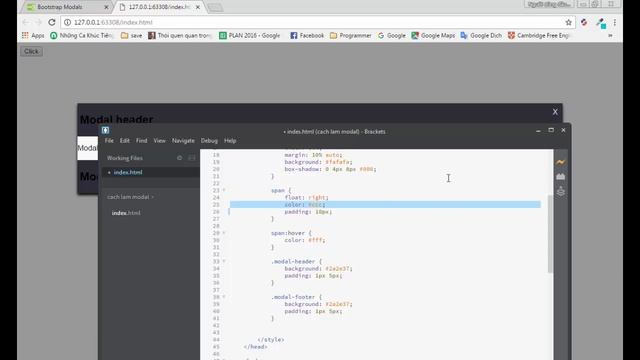Screen dimensions: 640x360
Task: Open Những Ca Khúc Tiếng bookmark
Action: [82, 36]
